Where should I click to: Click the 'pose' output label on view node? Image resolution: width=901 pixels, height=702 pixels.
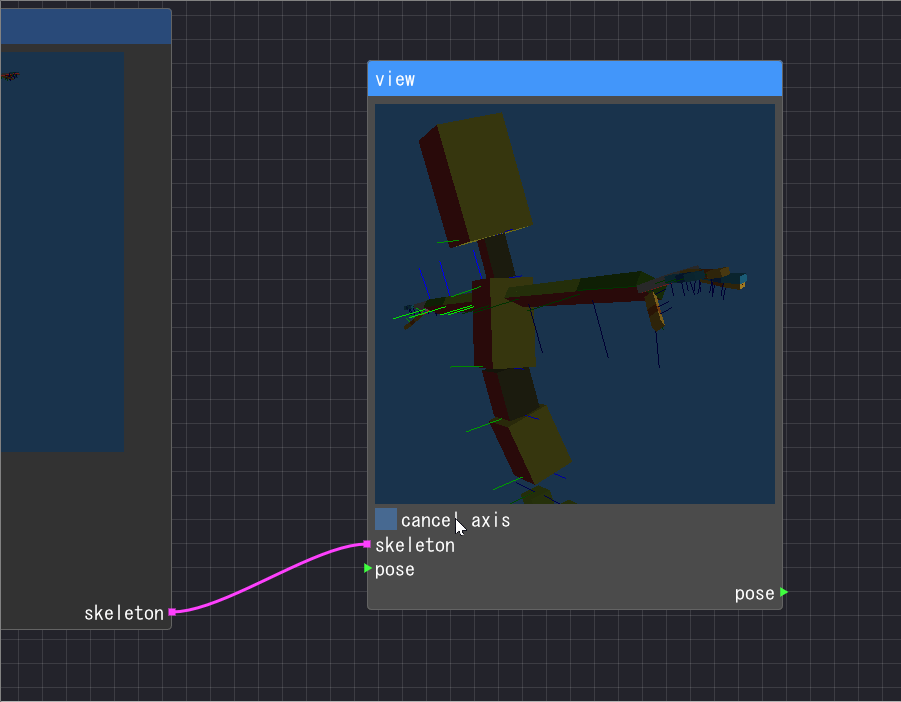(754, 593)
